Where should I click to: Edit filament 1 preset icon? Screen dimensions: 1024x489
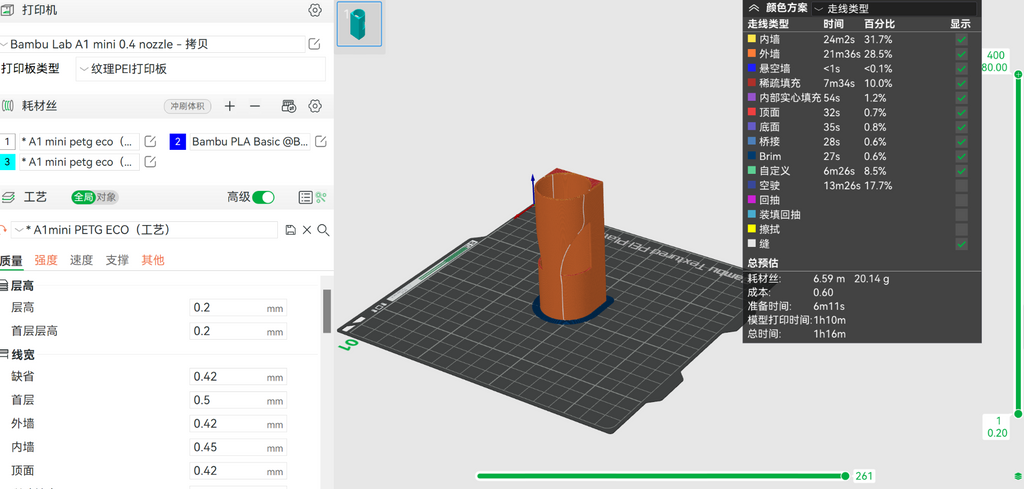coord(150,142)
